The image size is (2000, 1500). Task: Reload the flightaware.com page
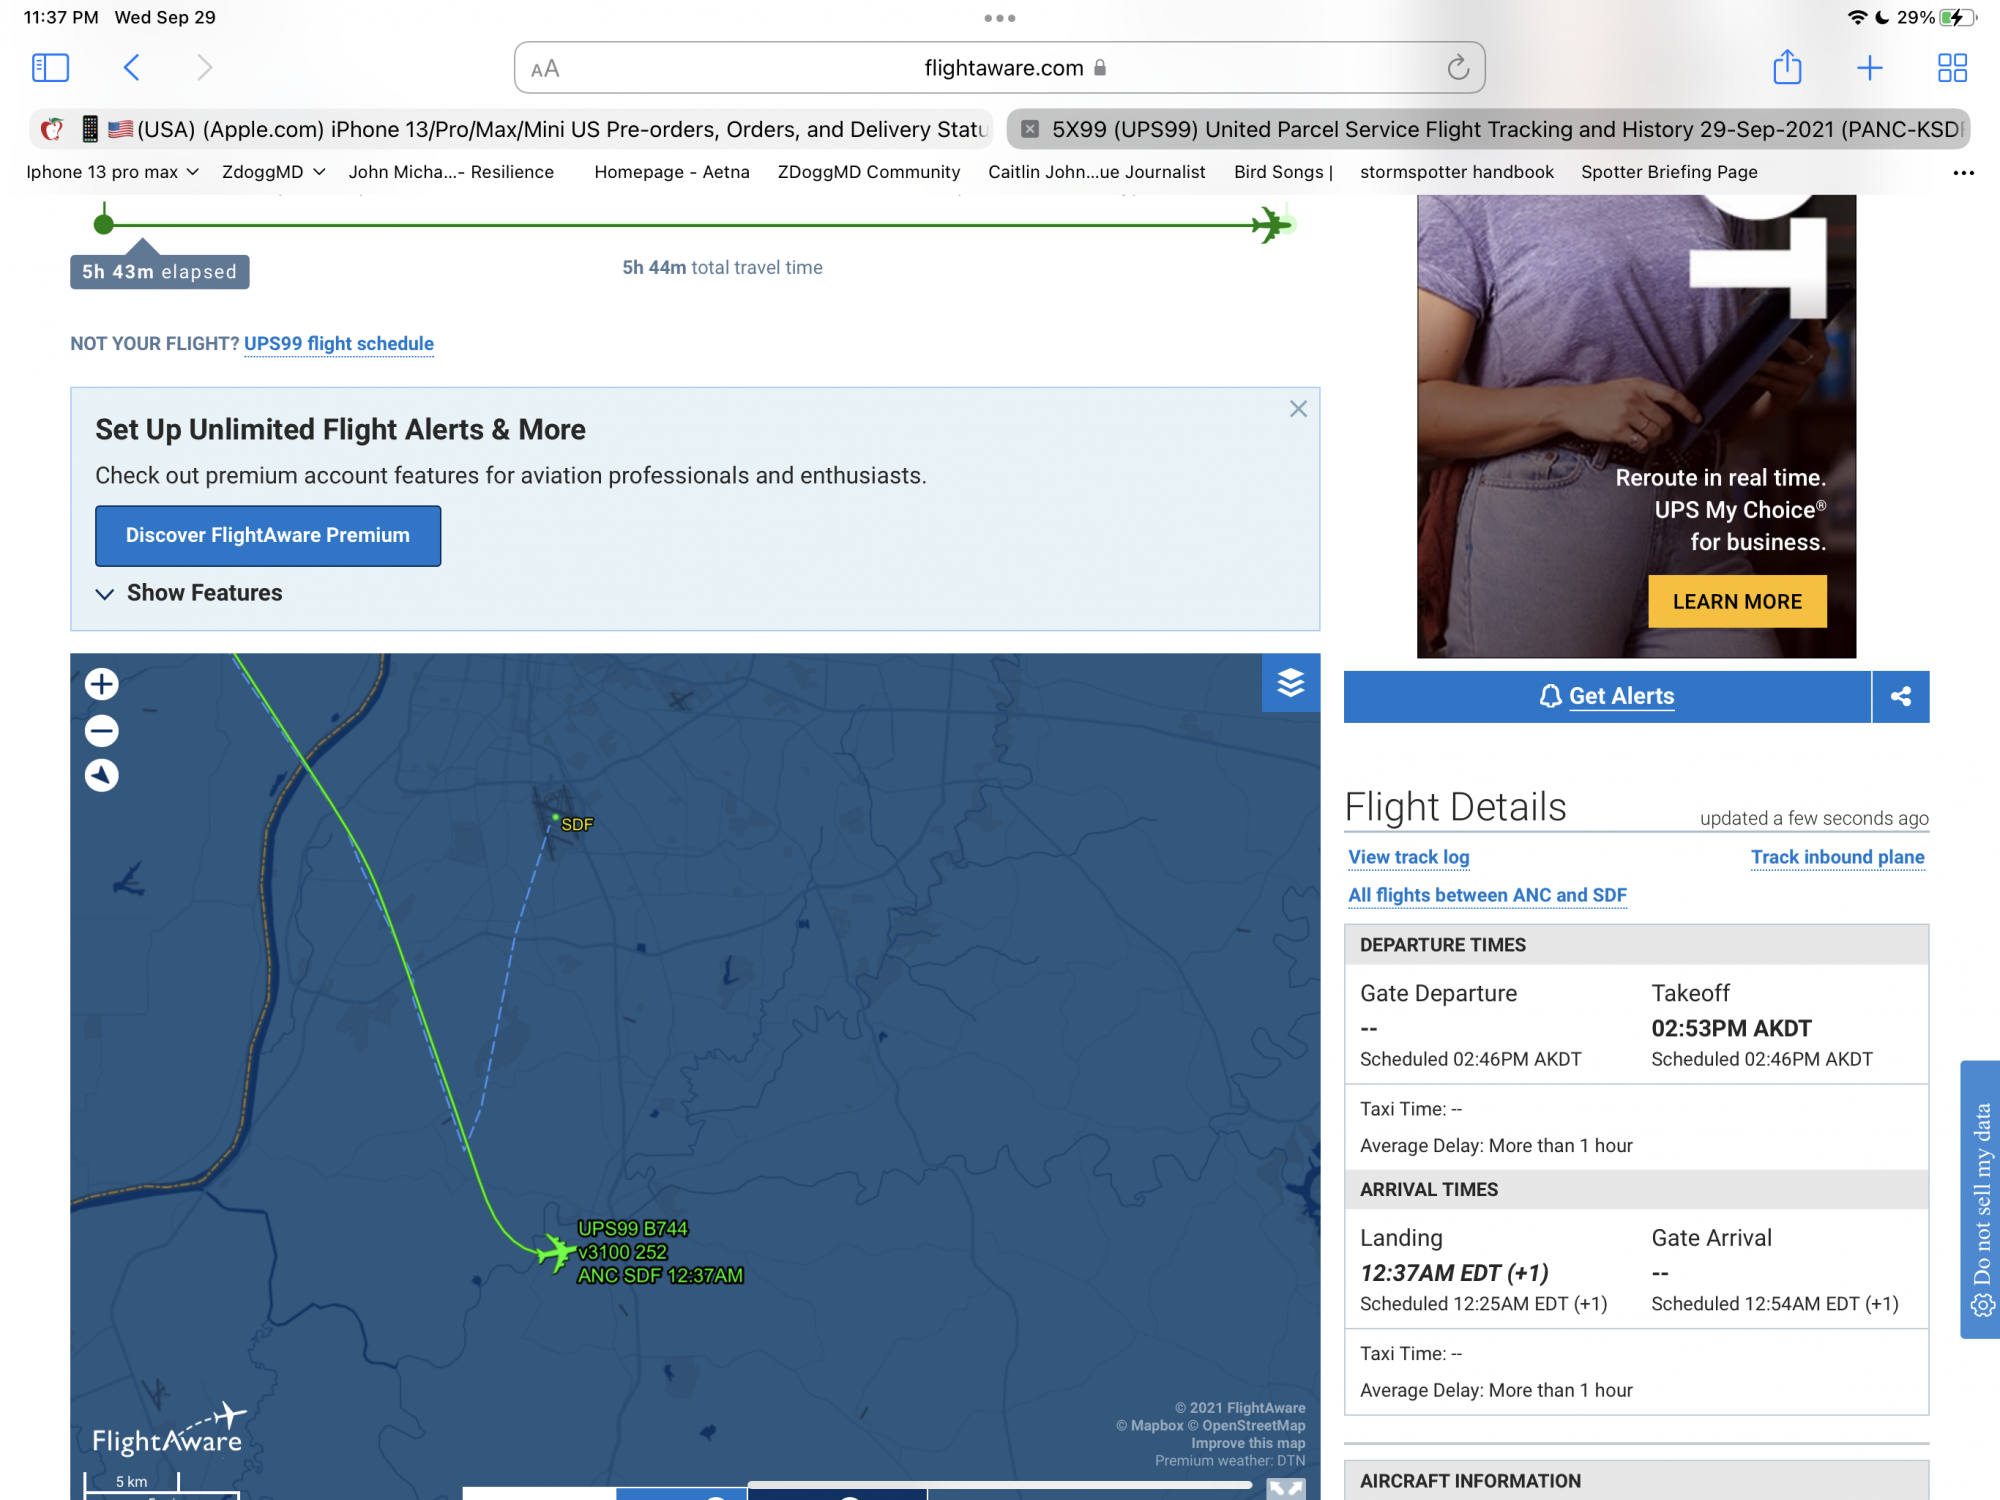coord(1458,67)
